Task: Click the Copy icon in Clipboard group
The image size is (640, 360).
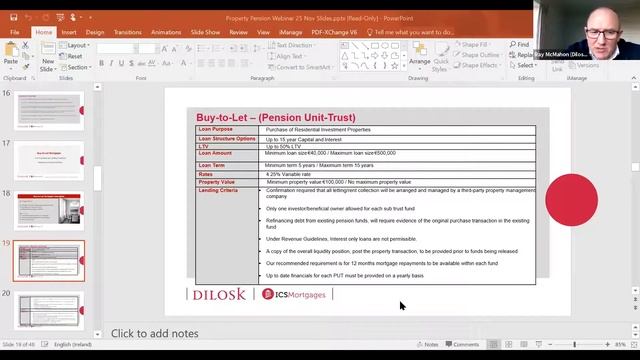Action: [x=25, y=56]
